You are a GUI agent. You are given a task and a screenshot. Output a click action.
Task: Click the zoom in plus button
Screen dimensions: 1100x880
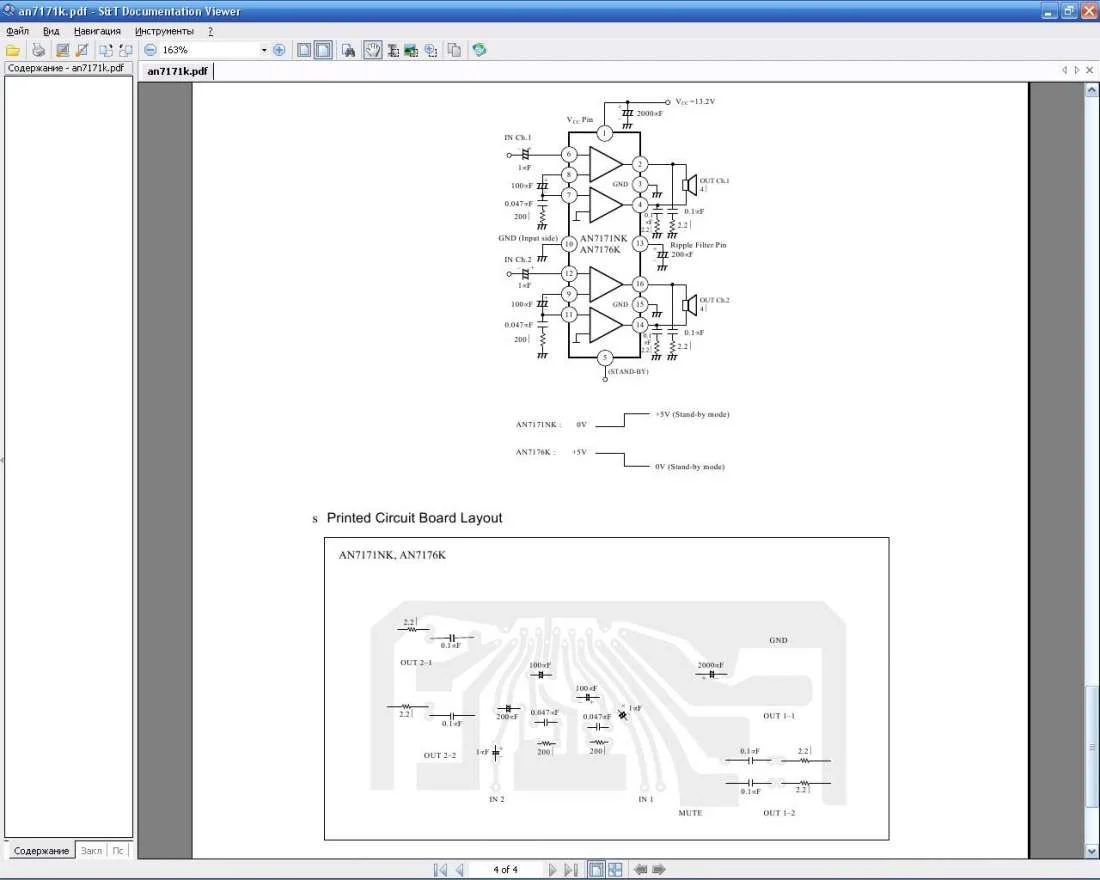(x=279, y=50)
